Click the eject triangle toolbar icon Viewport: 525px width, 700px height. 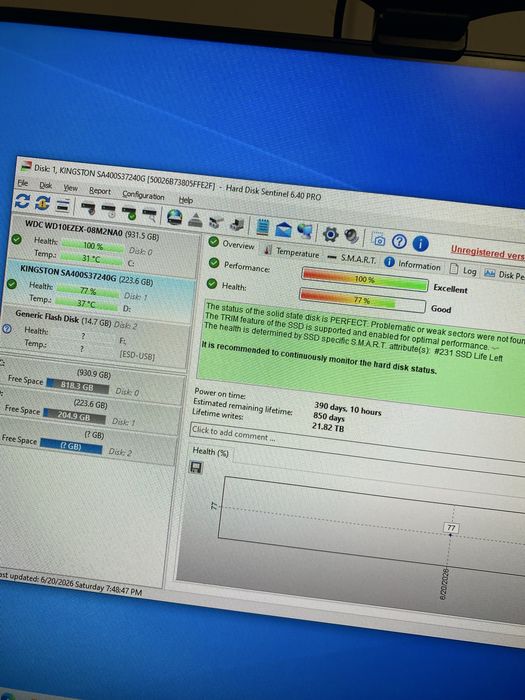tap(195, 220)
